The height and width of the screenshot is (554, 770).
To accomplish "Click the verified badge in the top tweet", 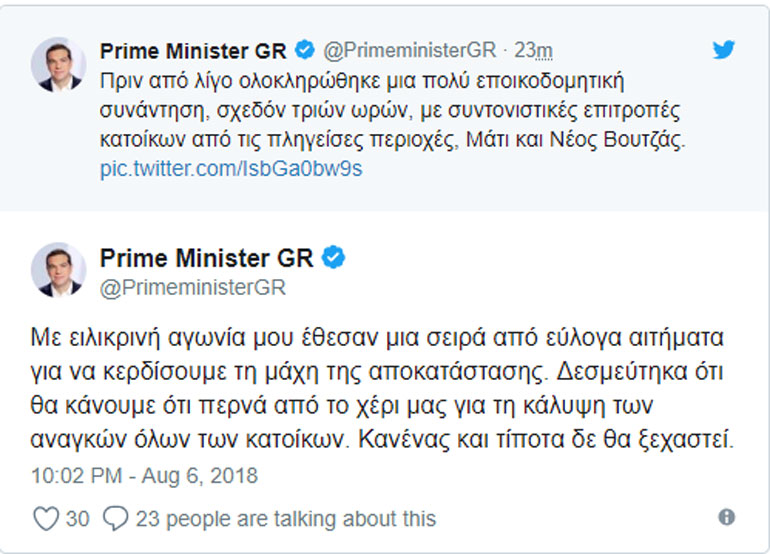I will 305,50.
